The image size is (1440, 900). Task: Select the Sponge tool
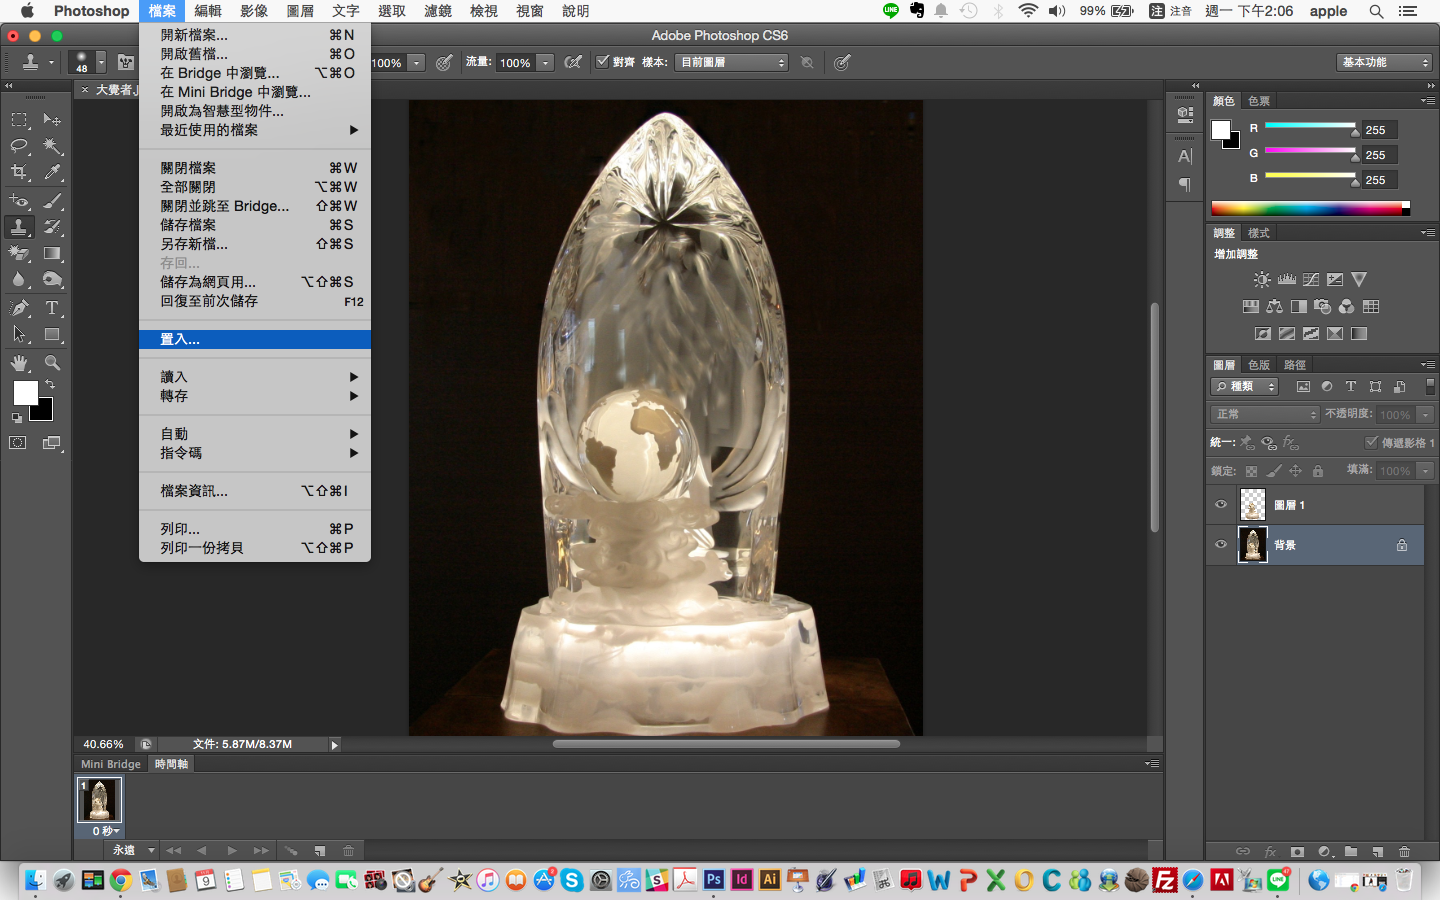pyautogui.click(x=52, y=280)
